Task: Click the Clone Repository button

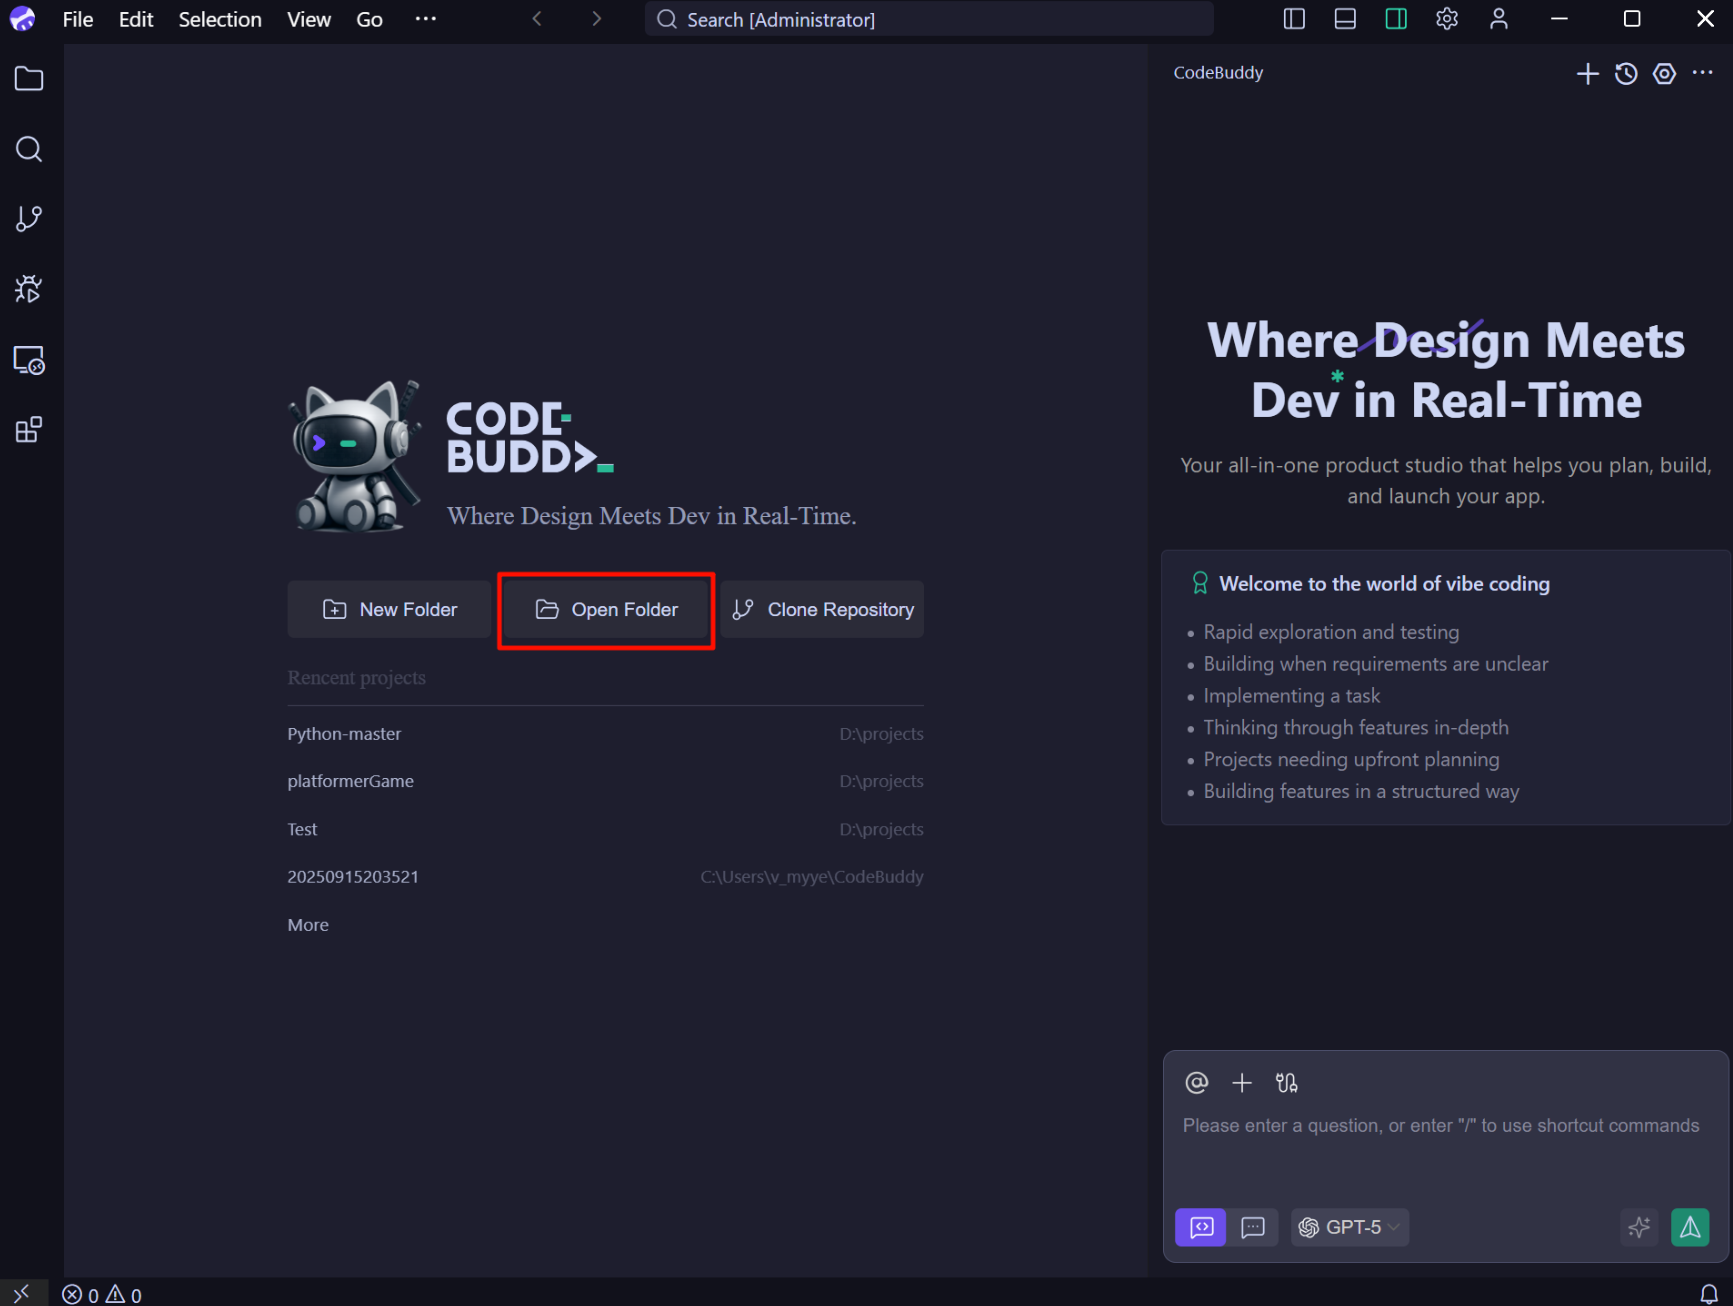Action: tap(822, 610)
